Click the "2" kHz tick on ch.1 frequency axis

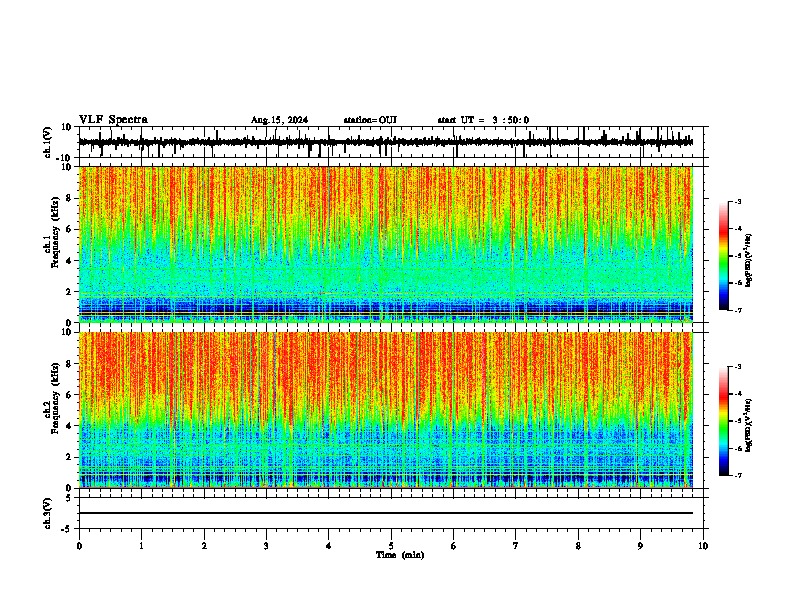(69, 292)
